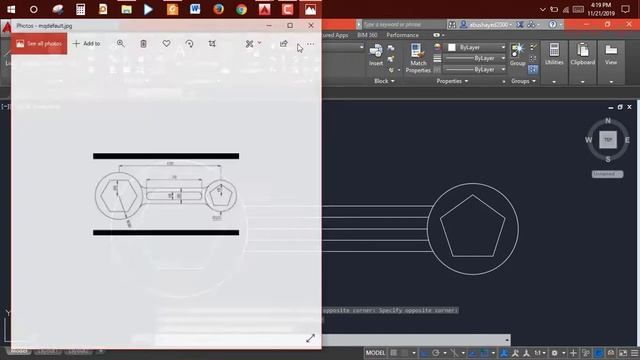Open the Windows Start menu

11,9
